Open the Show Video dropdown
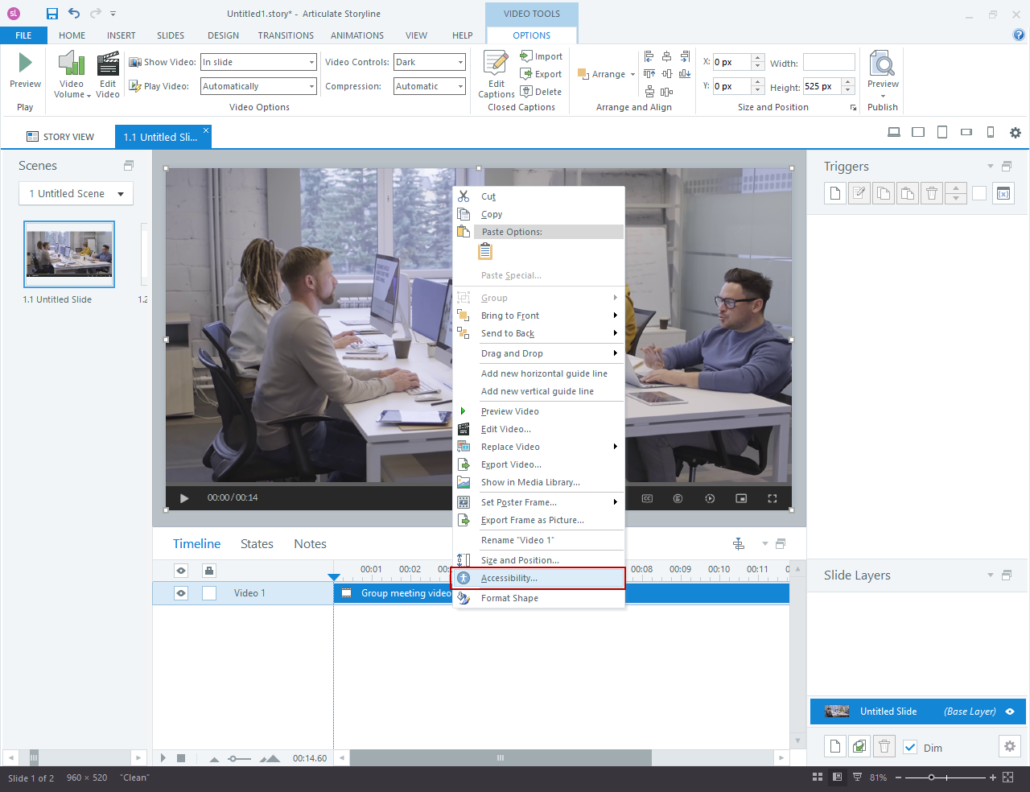Viewport: 1030px width, 792px height. [258, 62]
